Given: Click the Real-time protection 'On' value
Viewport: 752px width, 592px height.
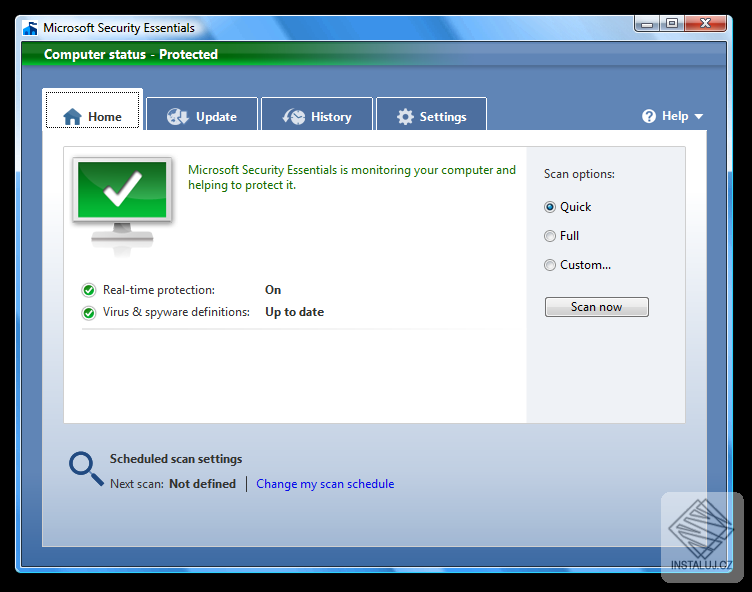Looking at the screenshot, I should point(273,290).
